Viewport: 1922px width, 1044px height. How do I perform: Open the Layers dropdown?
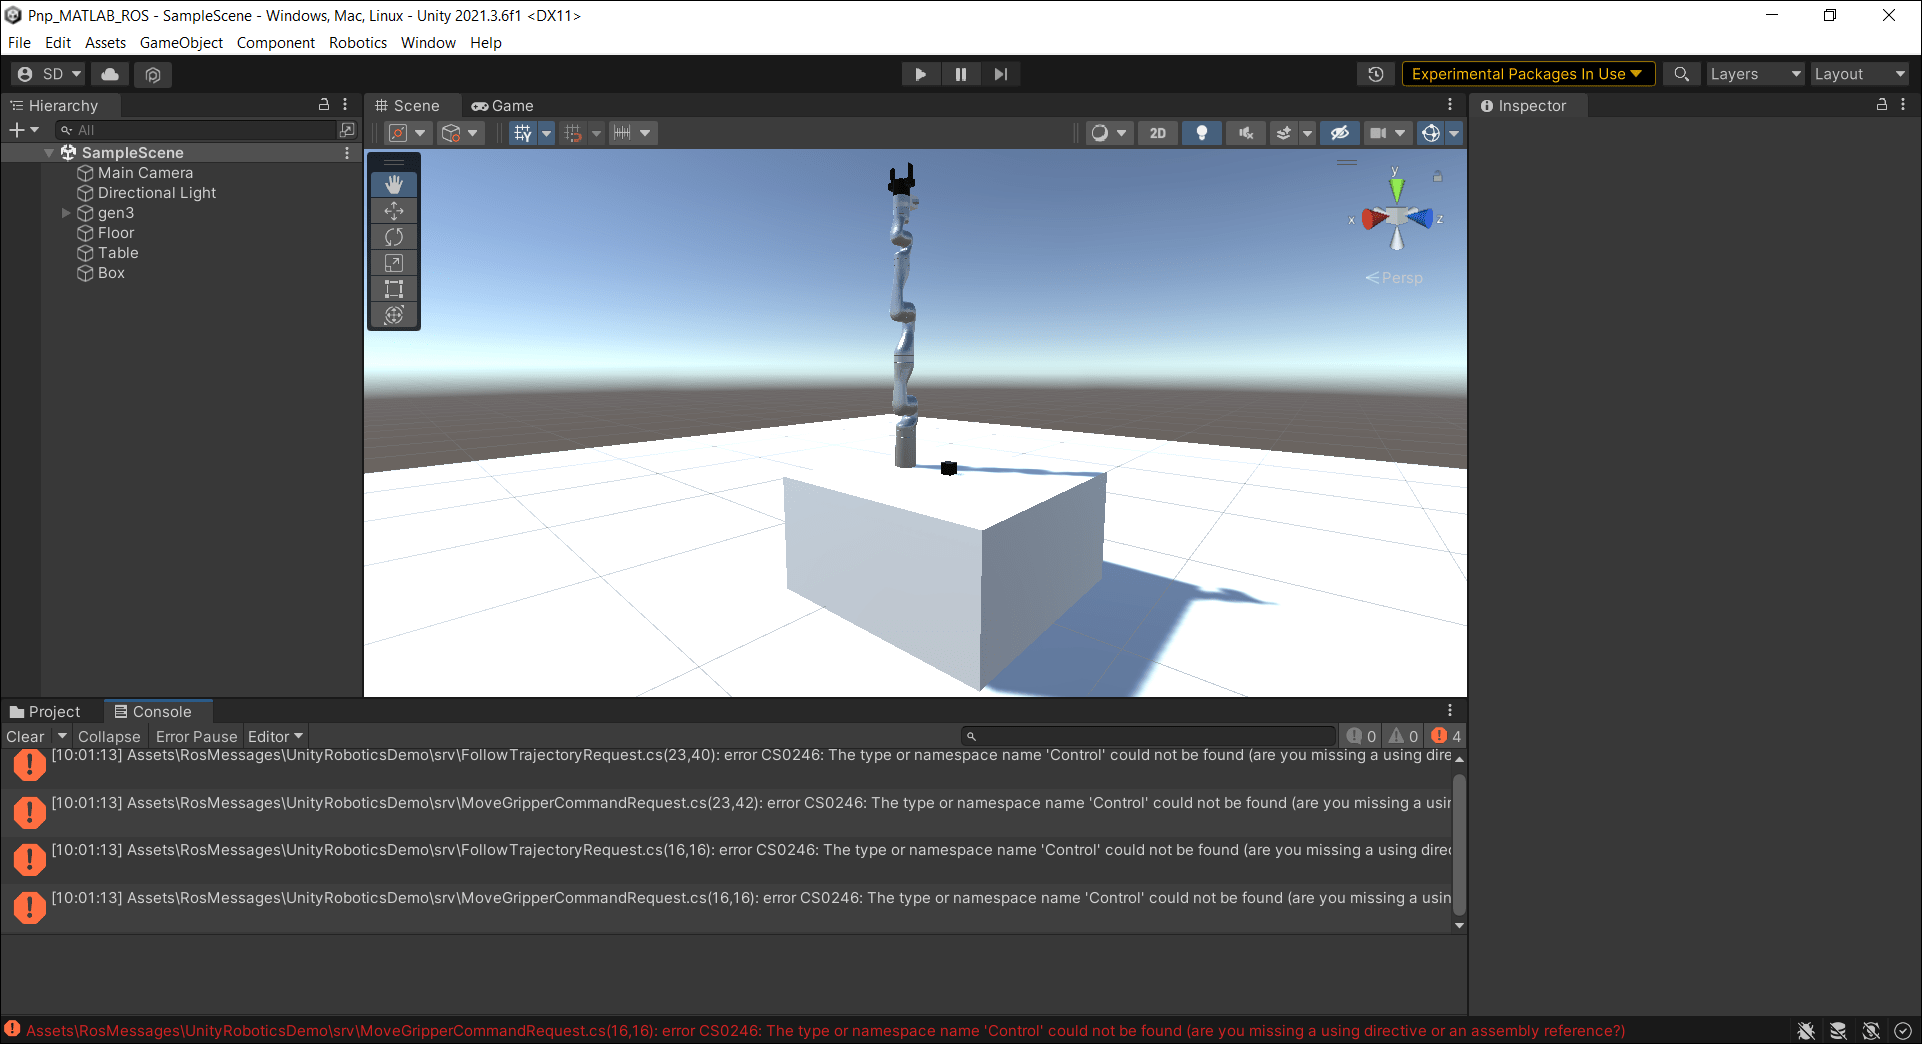[x=1754, y=74]
